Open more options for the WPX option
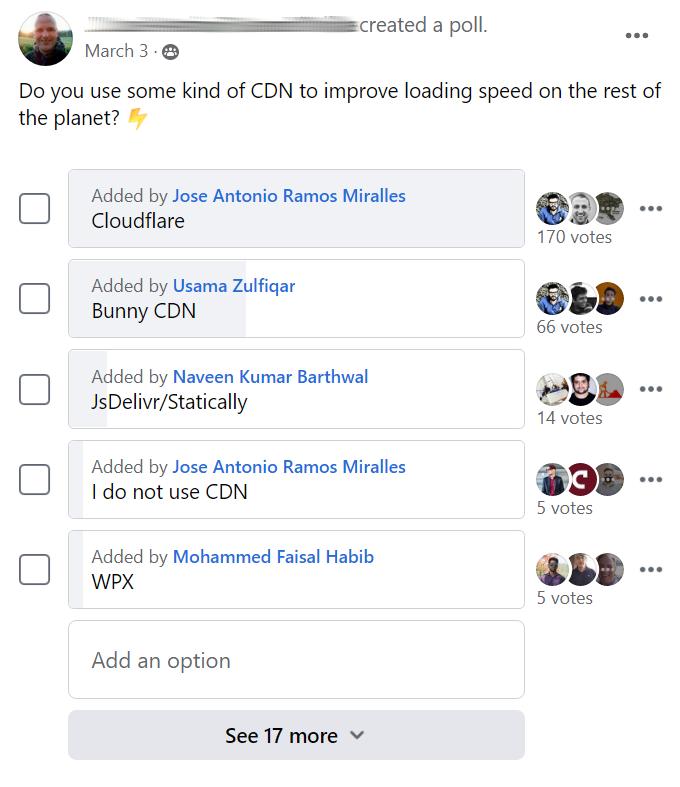The width and height of the screenshot is (680, 787). 651,570
